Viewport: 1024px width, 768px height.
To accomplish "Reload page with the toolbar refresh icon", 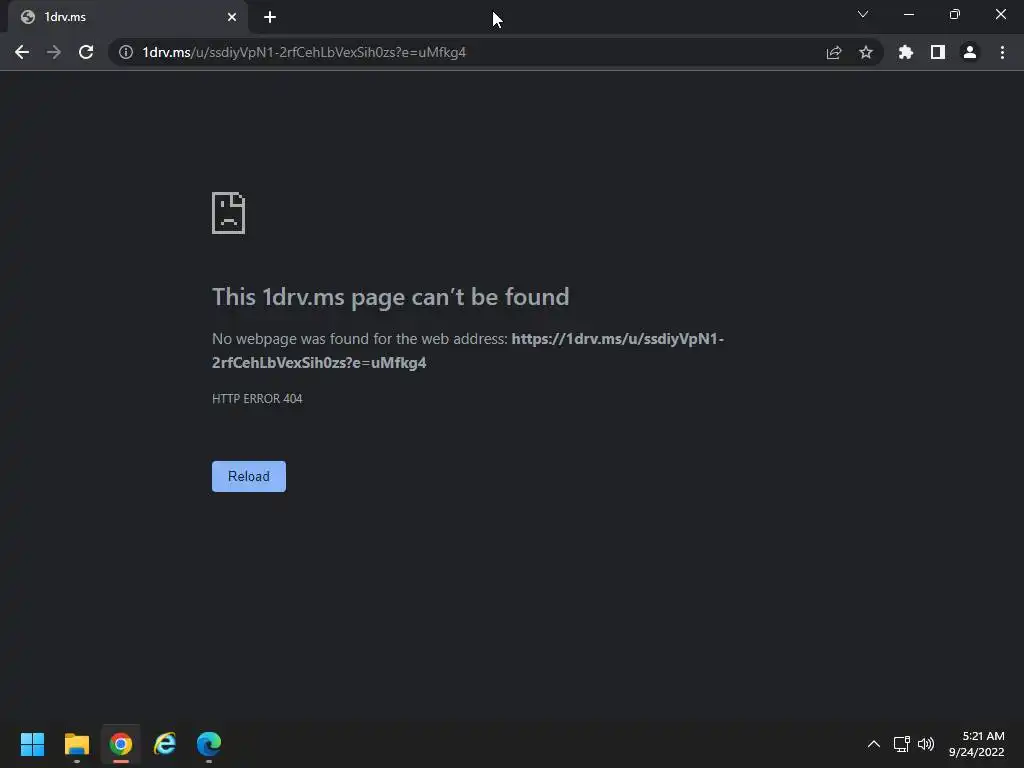I will click(86, 52).
